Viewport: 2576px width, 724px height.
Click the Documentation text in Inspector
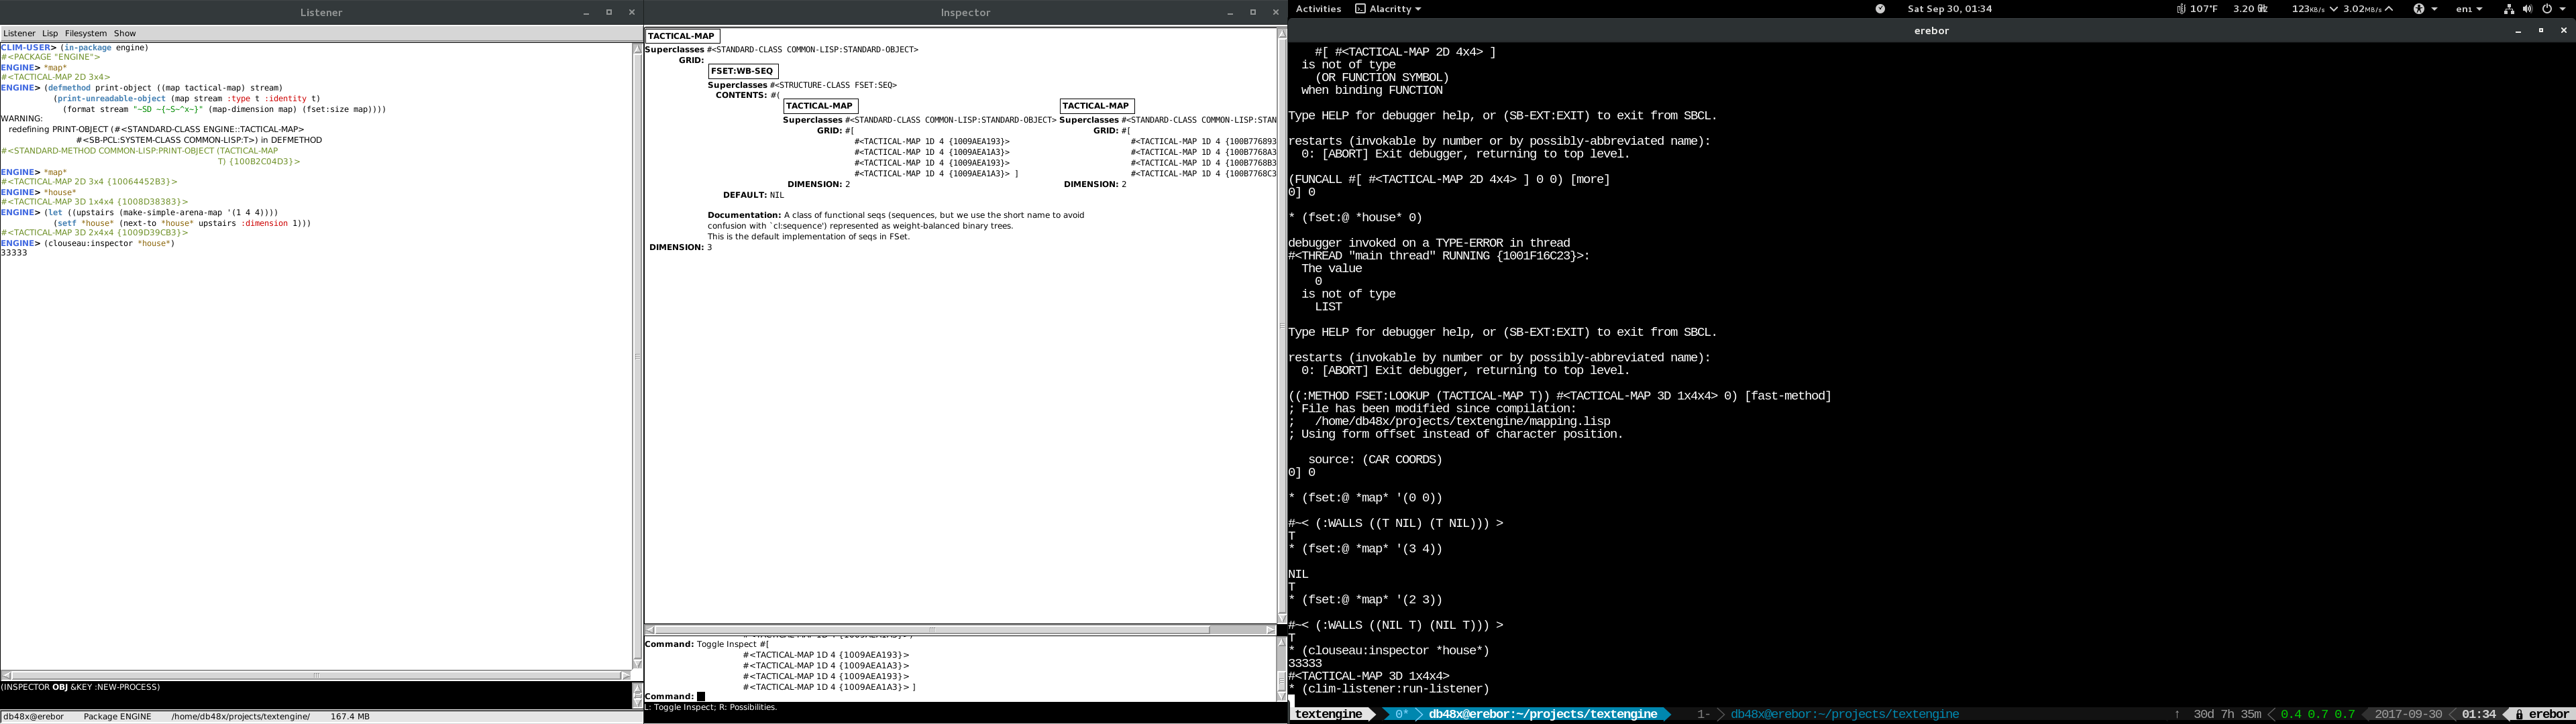pos(896,226)
